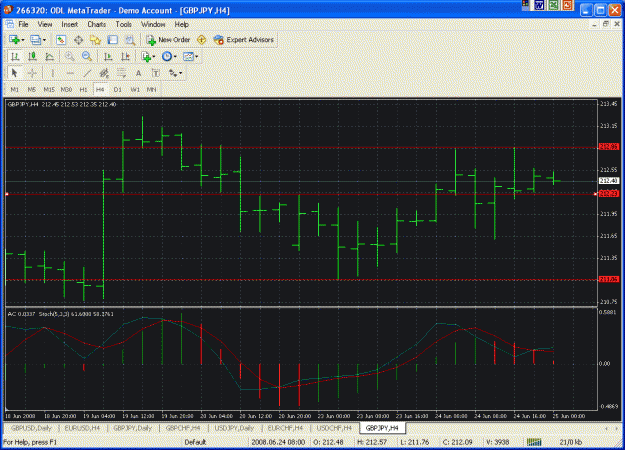
Task: Click the Expert Advisors button
Action: [244, 40]
